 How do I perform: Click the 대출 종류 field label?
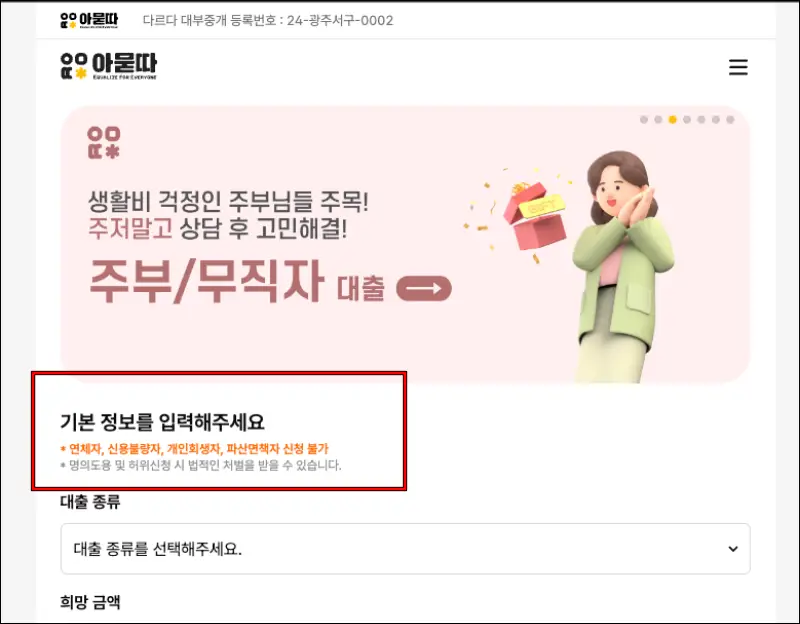point(90,502)
